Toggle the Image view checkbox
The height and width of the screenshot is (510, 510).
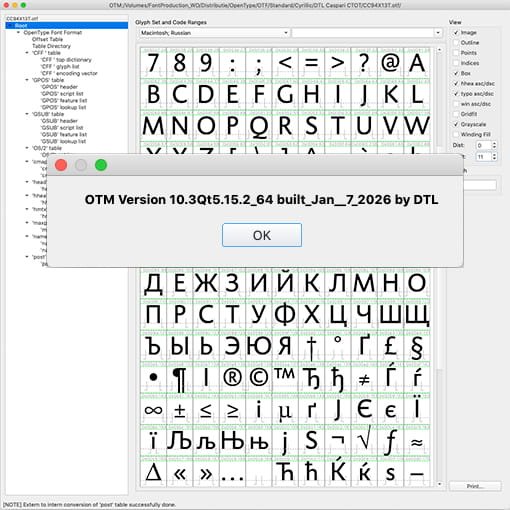[x=456, y=33]
